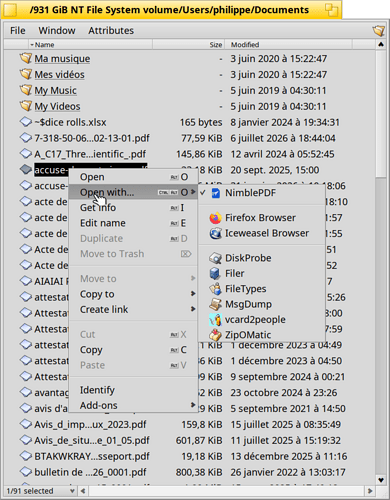Click the Firefox Browser icon
Image resolution: width=390 pixels, height=500 pixels.
point(216,218)
